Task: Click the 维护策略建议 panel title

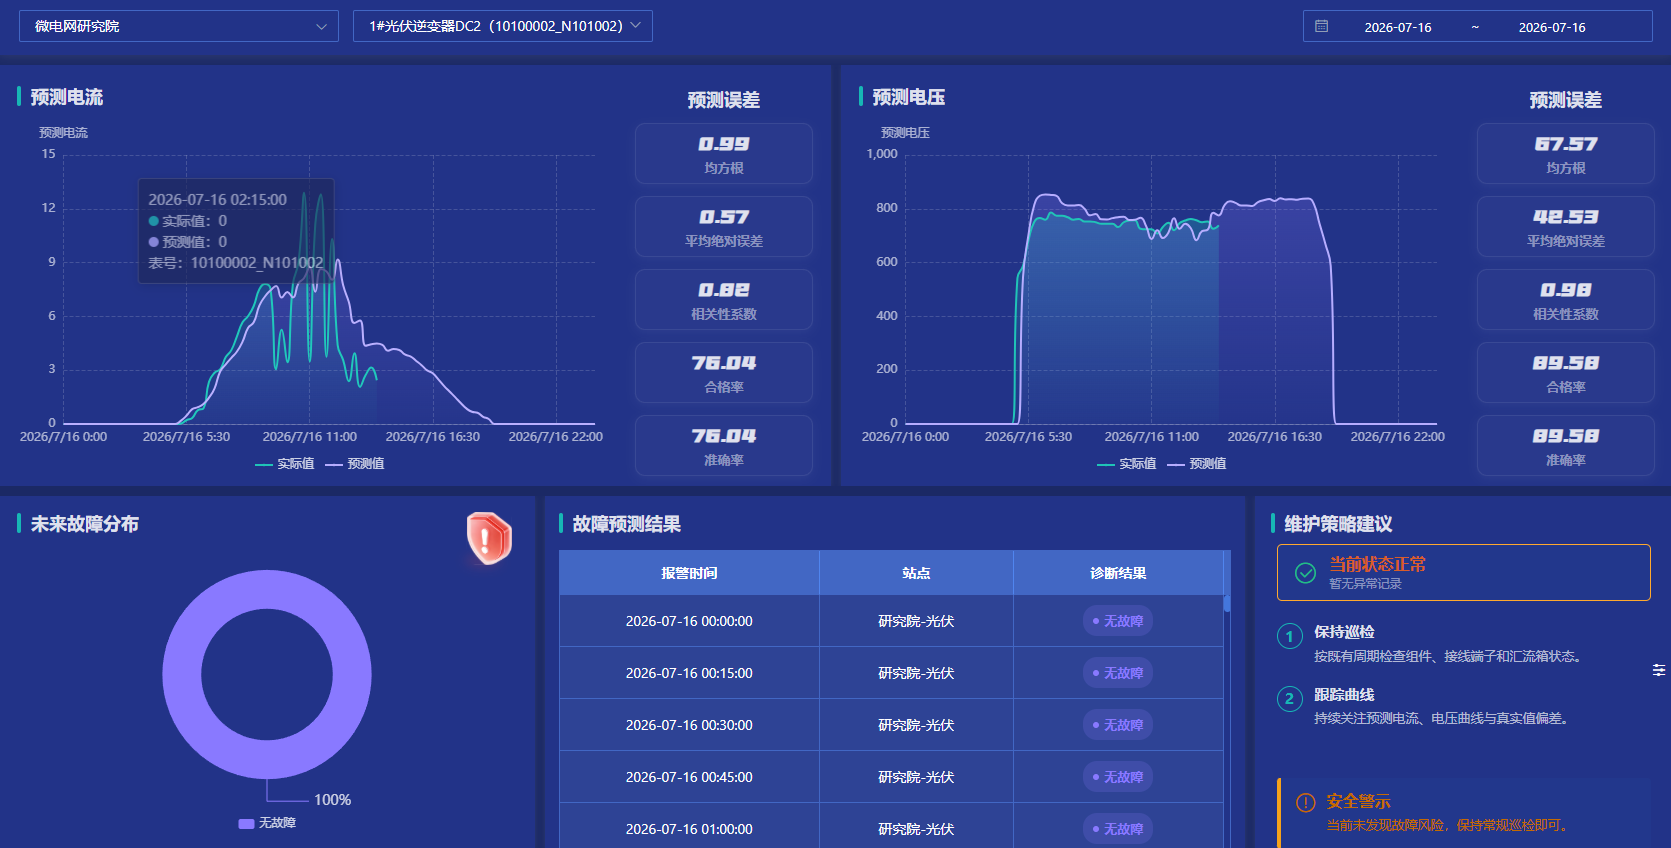Action: click(x=1339, y=524)
